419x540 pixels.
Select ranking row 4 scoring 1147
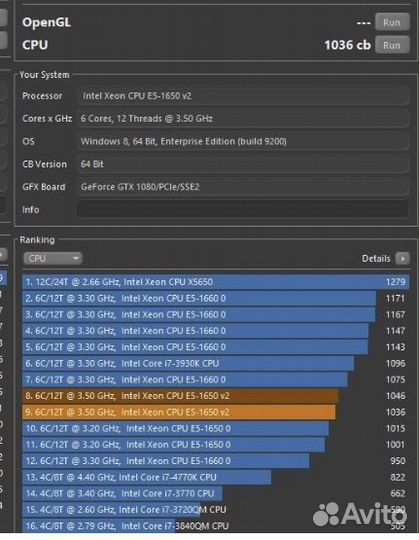[216, 331]
